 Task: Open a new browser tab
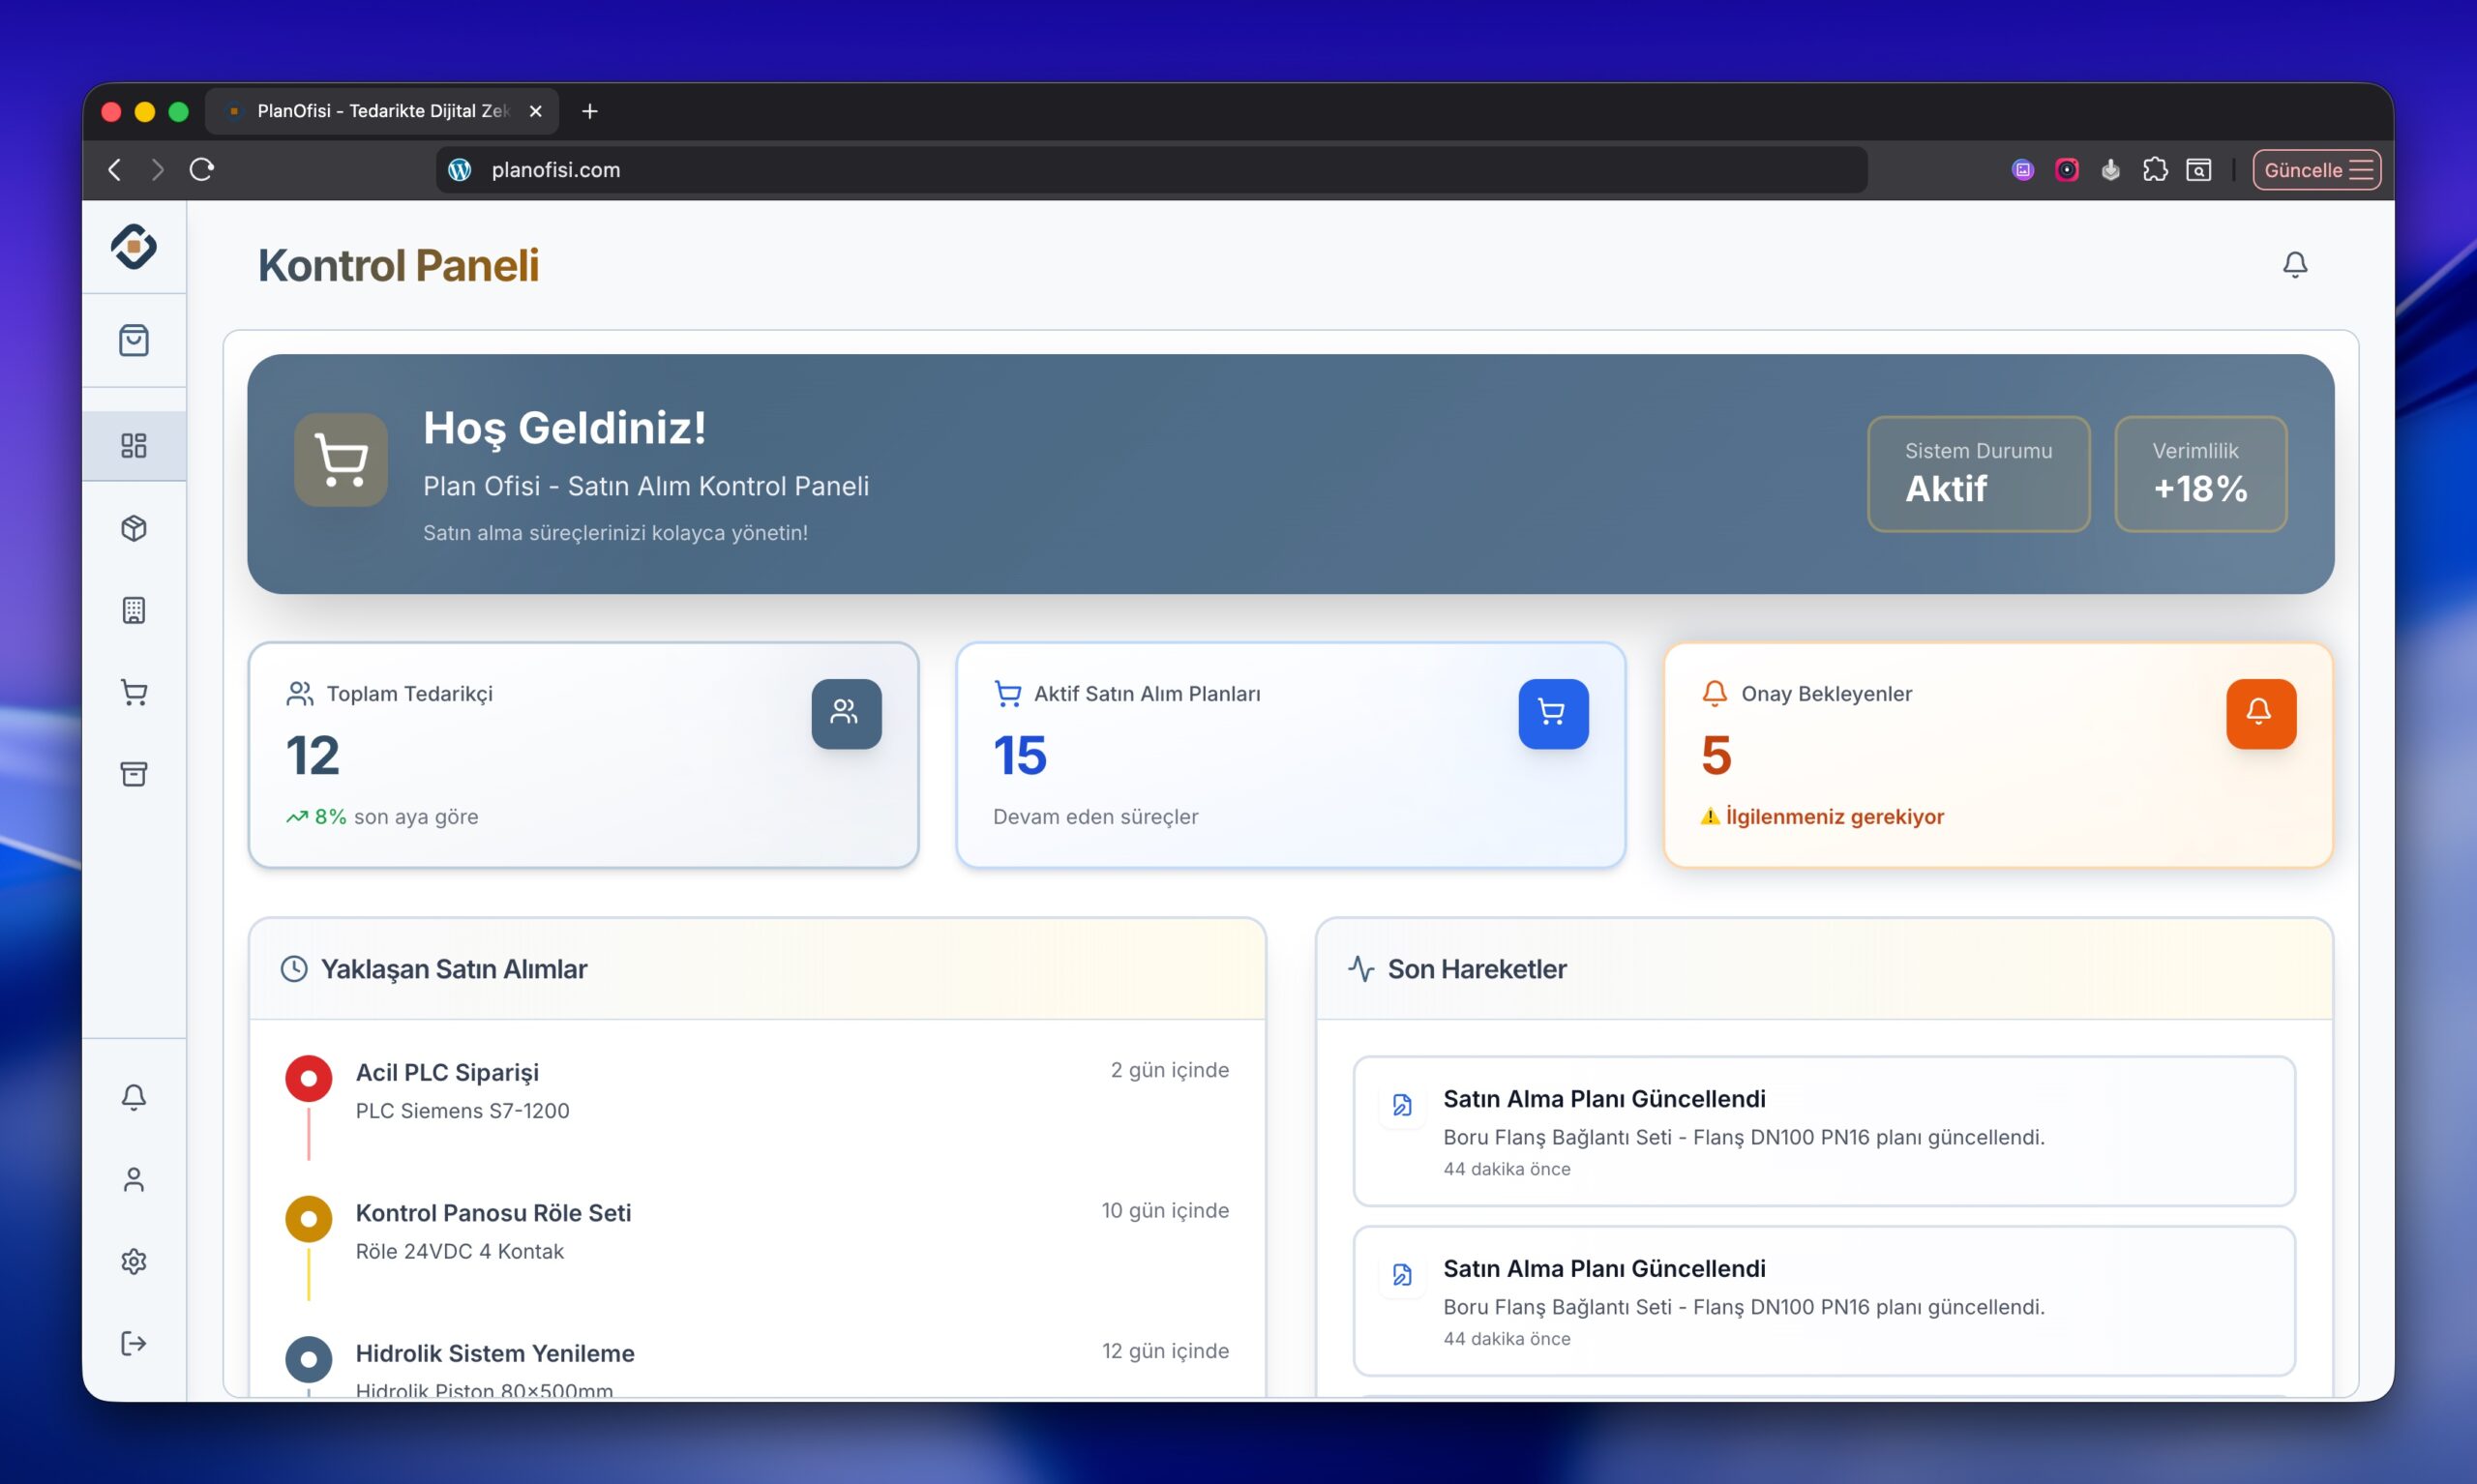pos(590,111)
